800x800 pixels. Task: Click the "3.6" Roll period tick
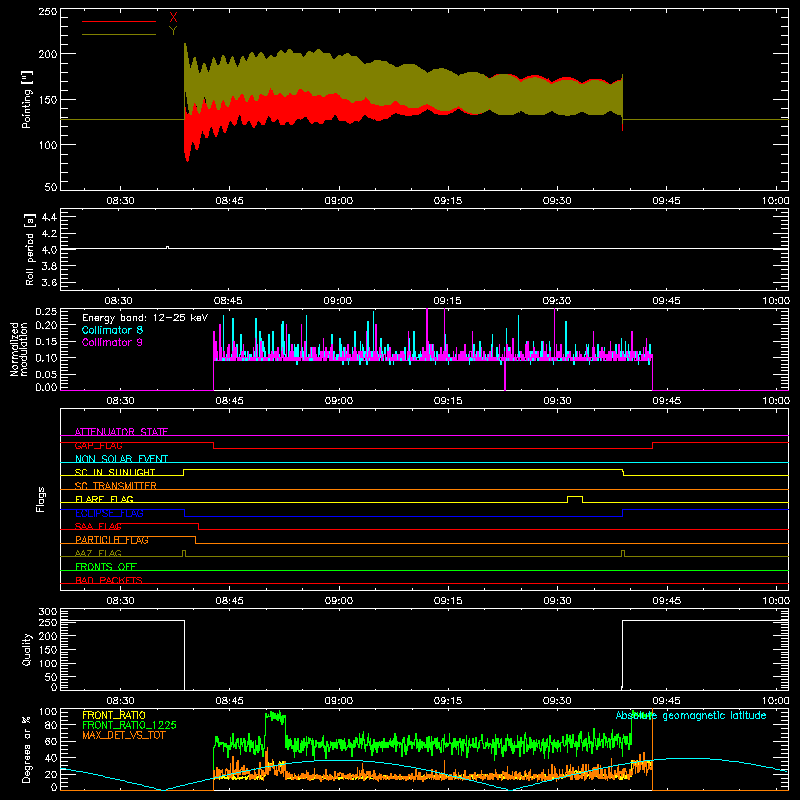coord(49,283)
